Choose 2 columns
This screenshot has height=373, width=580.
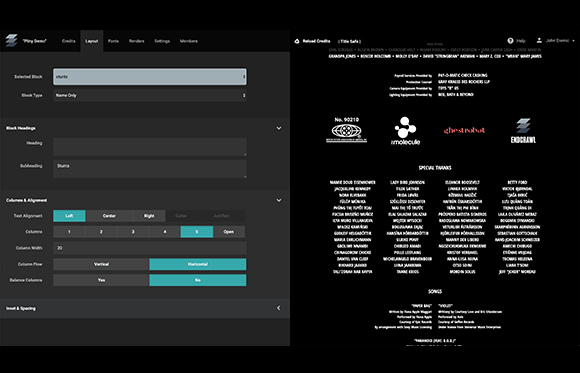[x=101, y=232]
